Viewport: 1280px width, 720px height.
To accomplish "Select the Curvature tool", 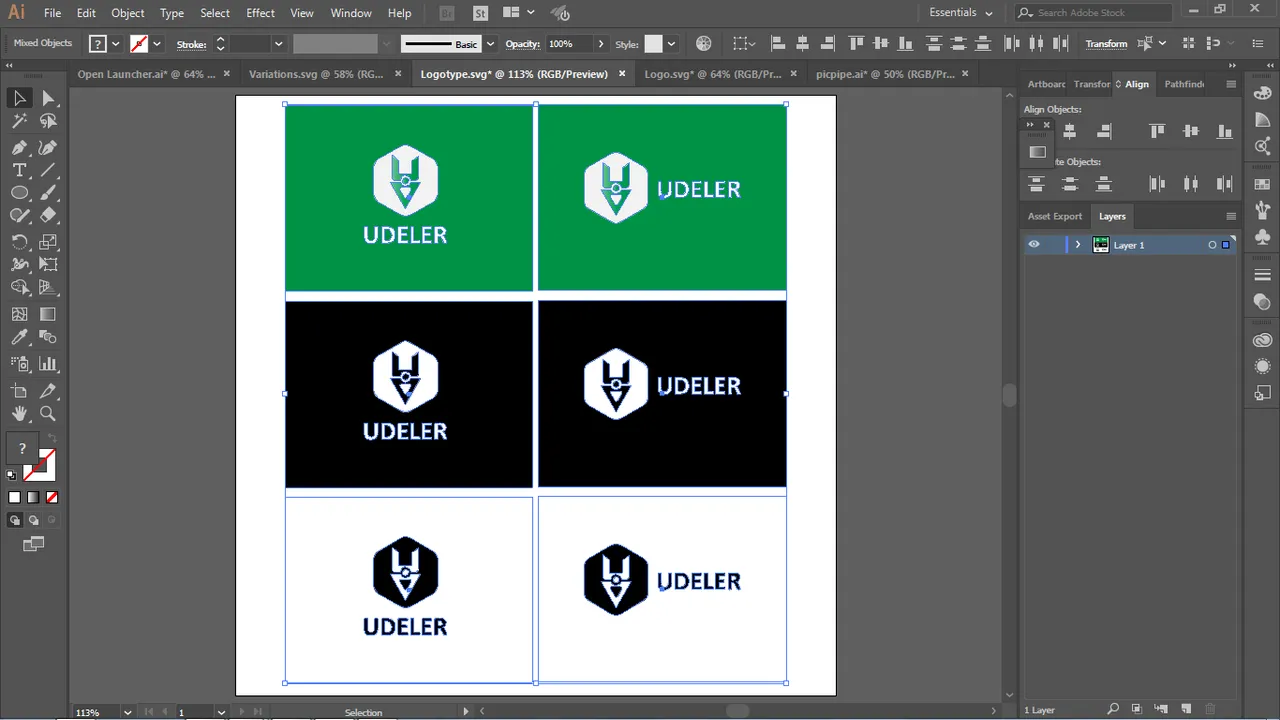I will (x=48, y=147).
